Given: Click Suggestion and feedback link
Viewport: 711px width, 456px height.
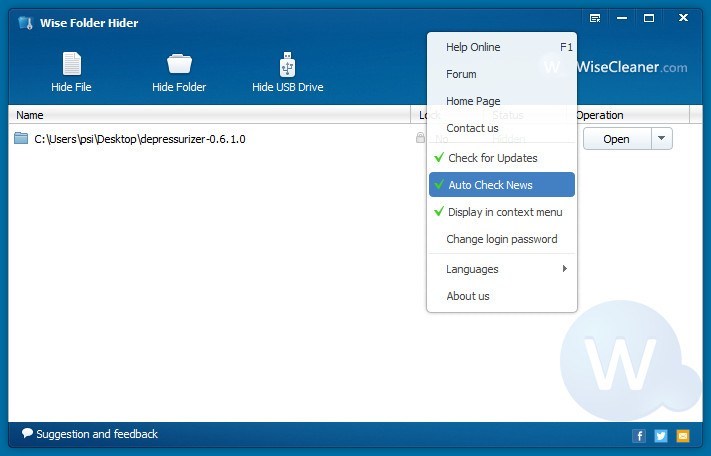Looking at the screenshot, I should (x=97, y=434).
